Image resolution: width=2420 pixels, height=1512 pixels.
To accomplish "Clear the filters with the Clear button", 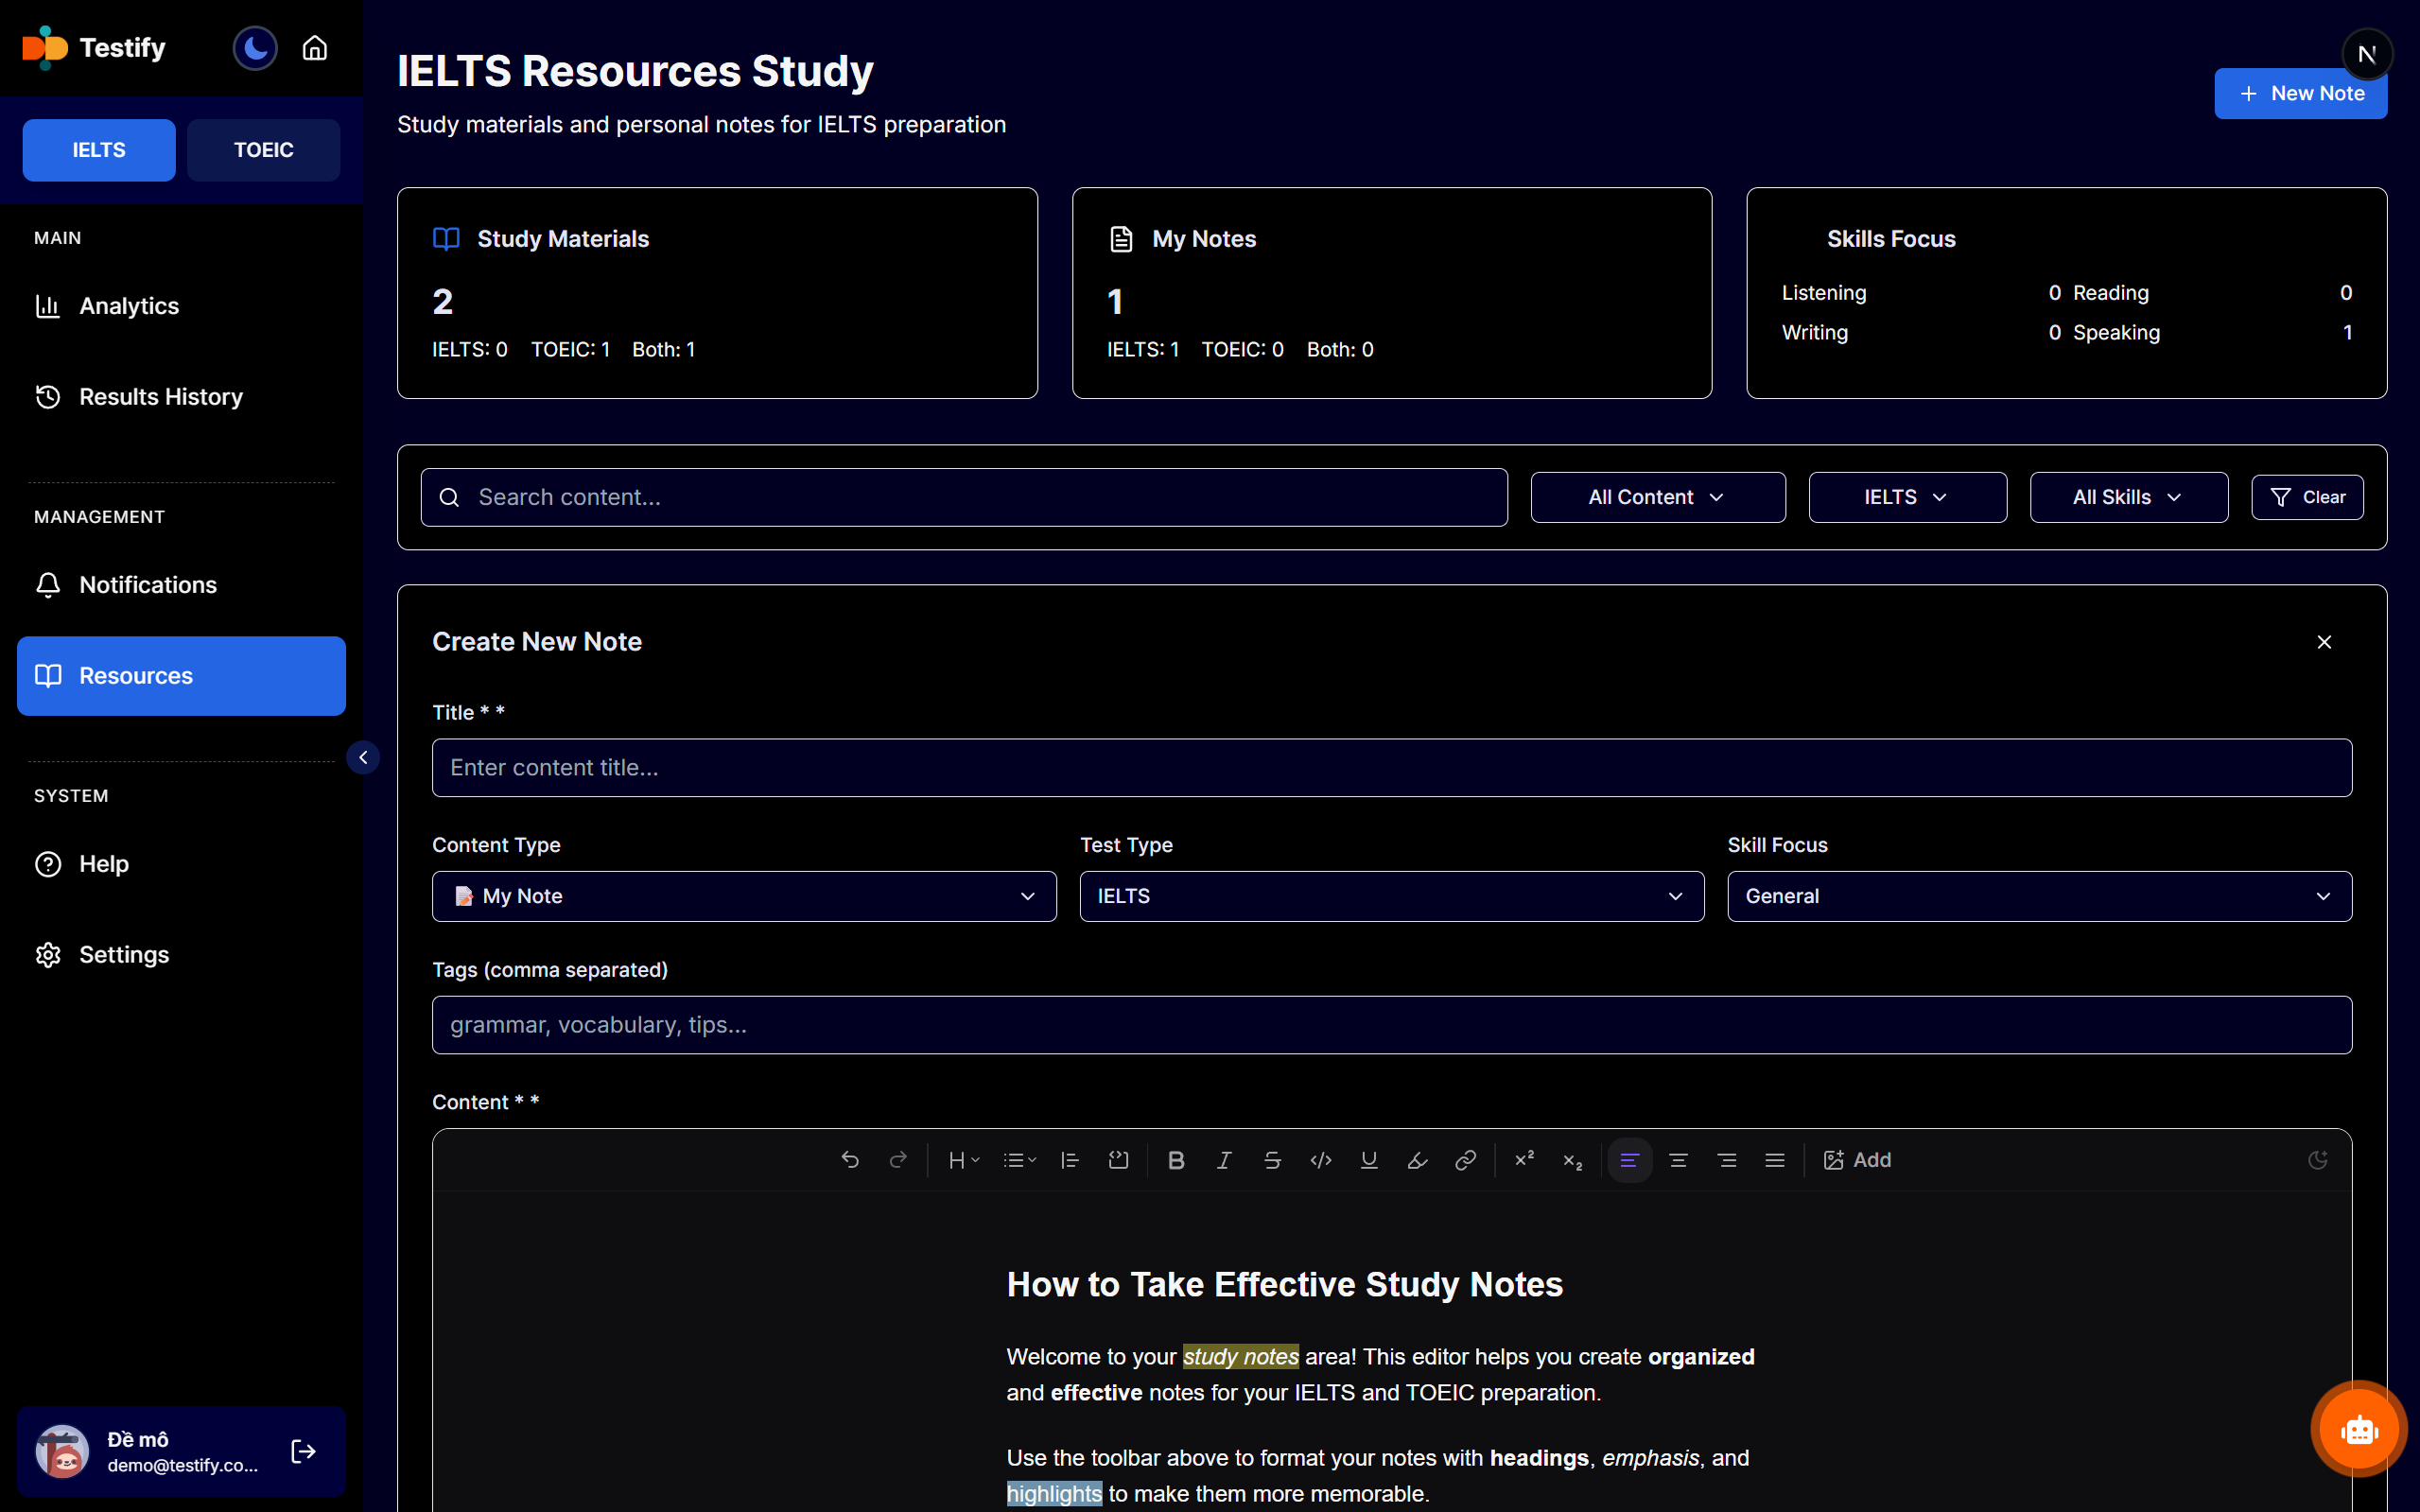I will coord(2307,497).
